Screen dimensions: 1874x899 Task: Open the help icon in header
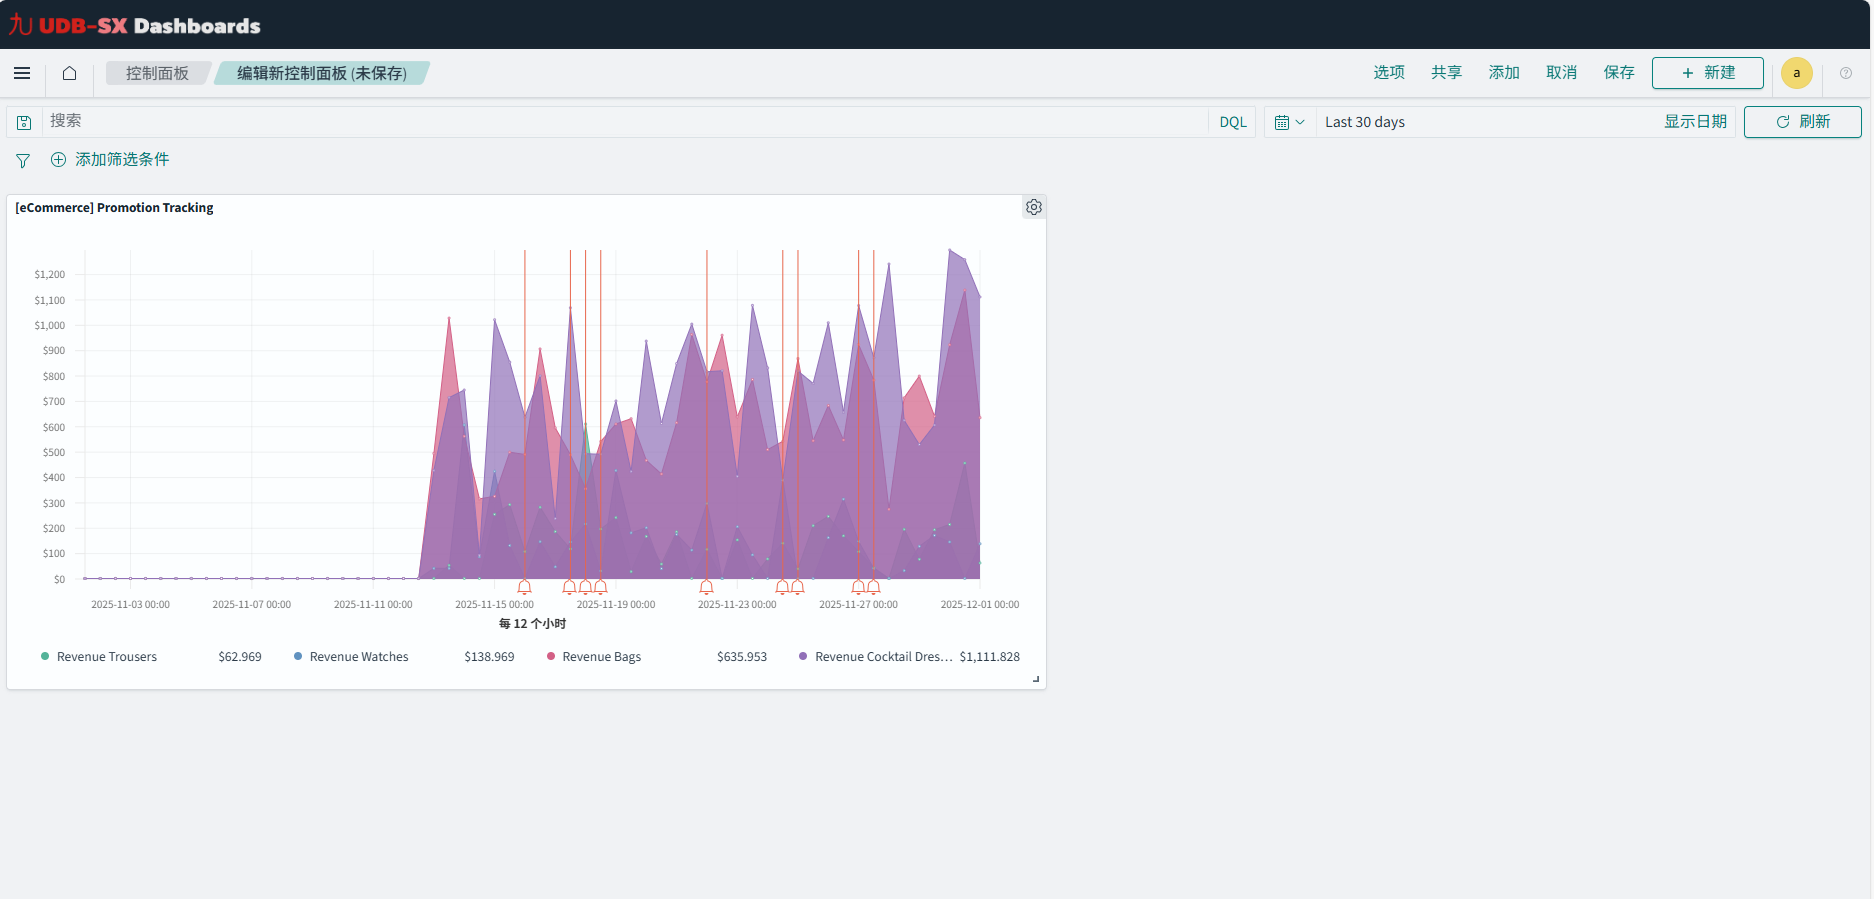coord(1845,73)
